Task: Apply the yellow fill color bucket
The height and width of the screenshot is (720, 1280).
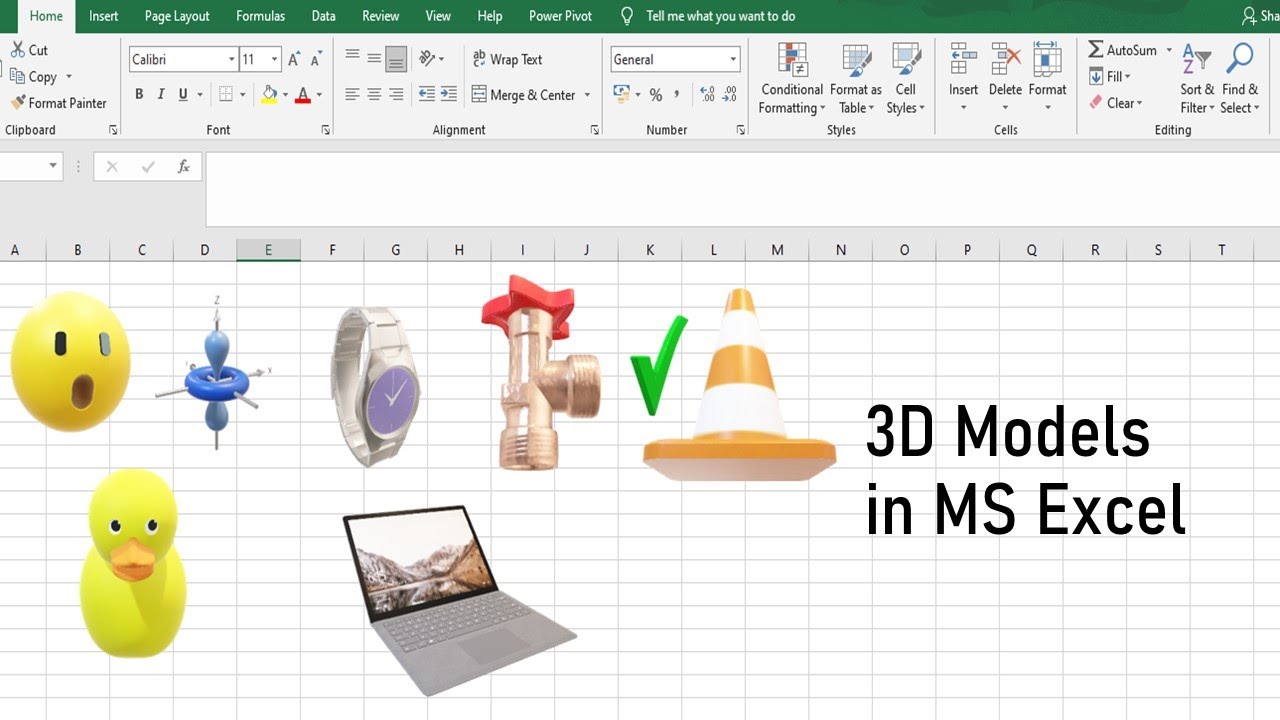Action: tap(268, 95)
